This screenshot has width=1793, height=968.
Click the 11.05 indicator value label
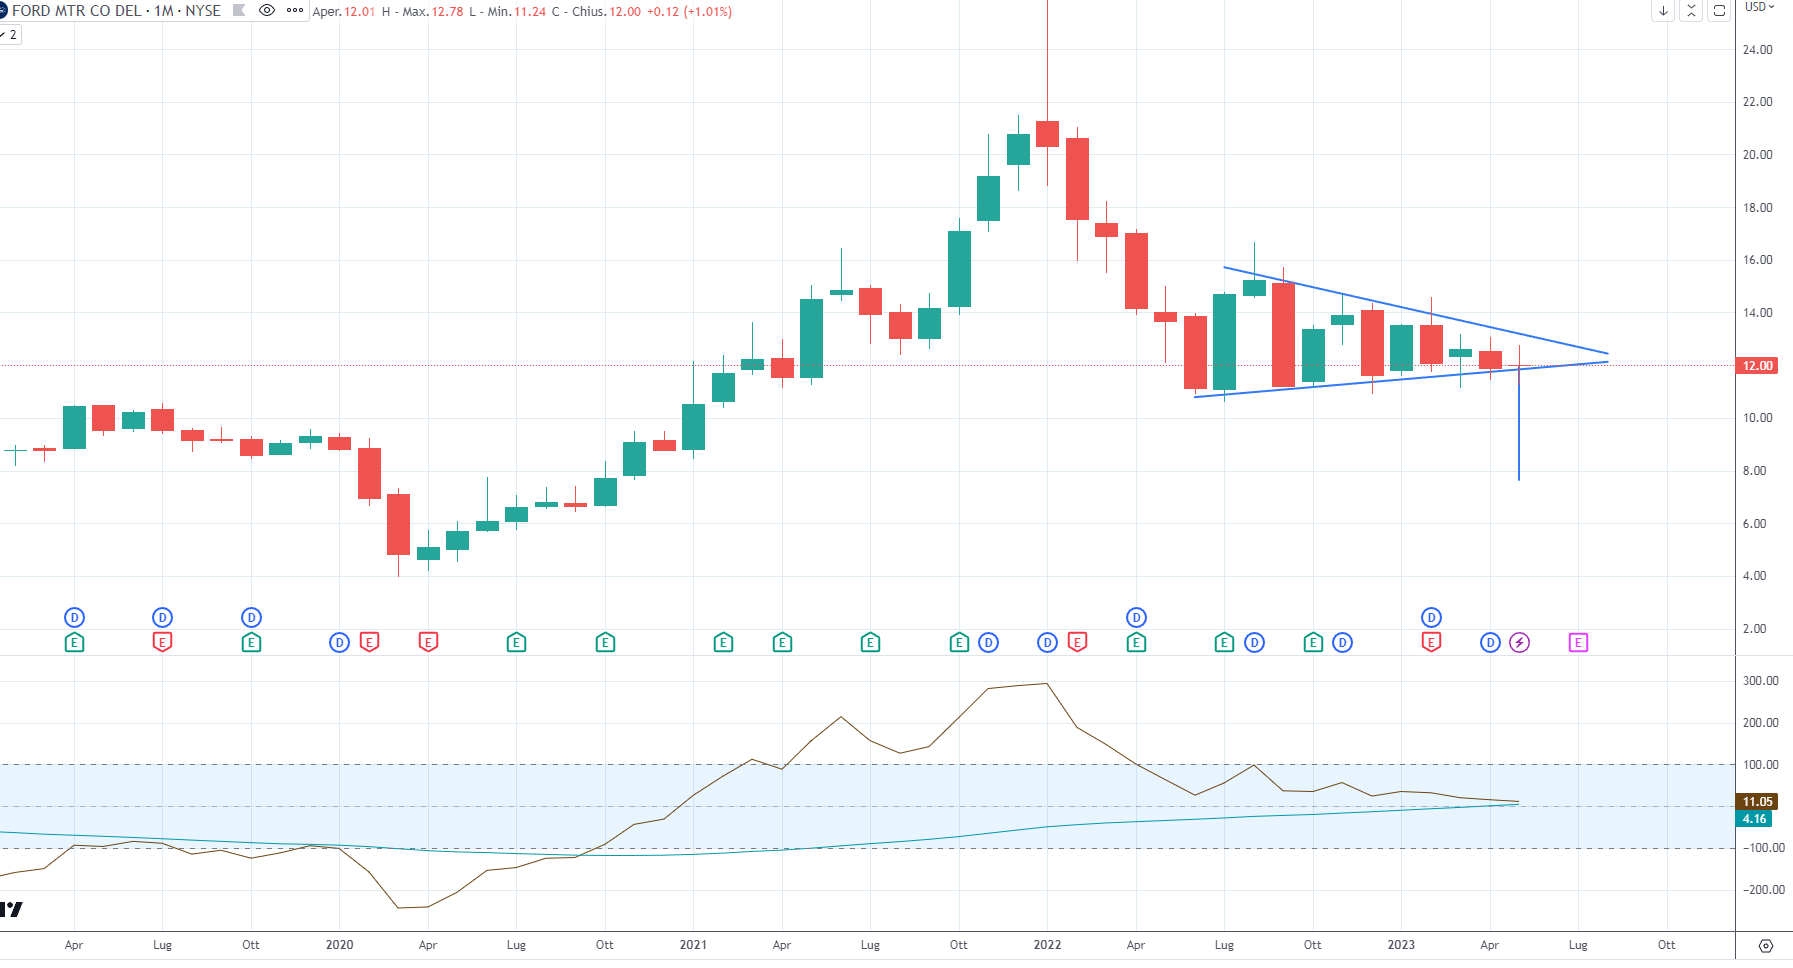point(1758,802)
